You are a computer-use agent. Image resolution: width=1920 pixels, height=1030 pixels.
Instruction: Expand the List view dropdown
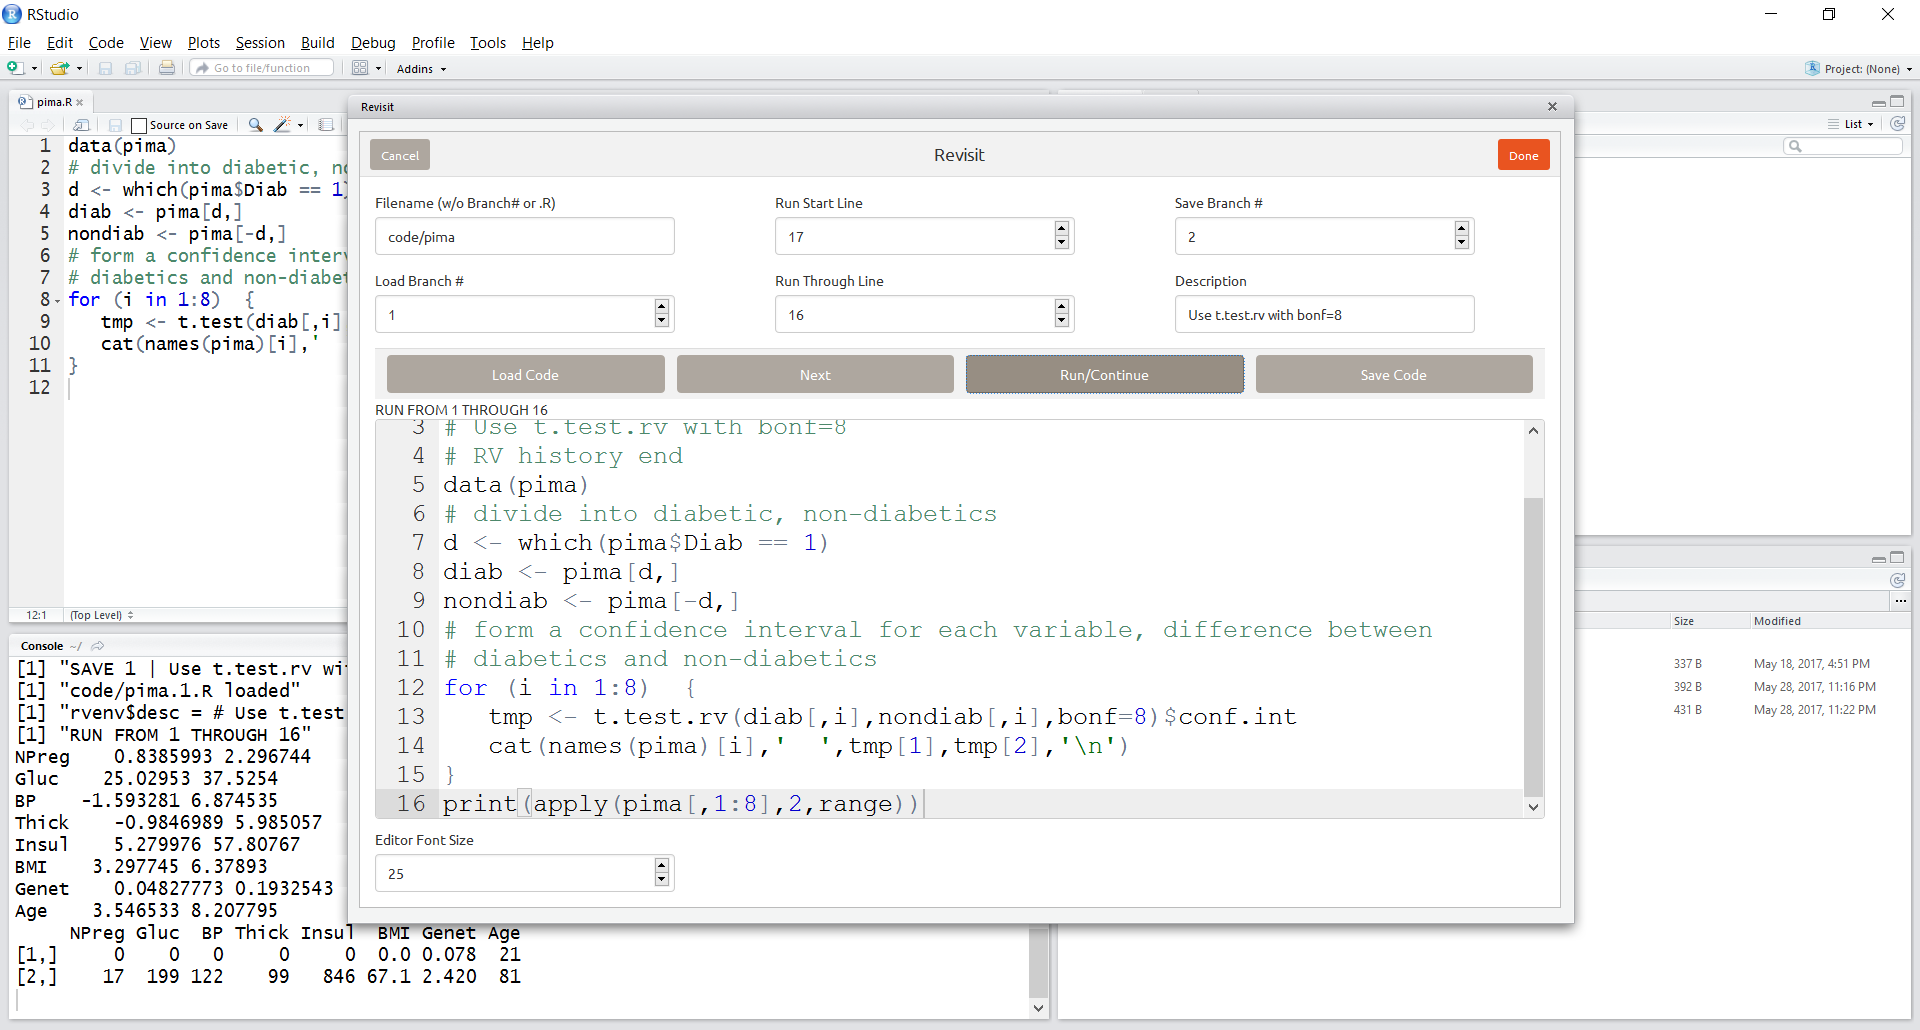(x=1858, y=124)
